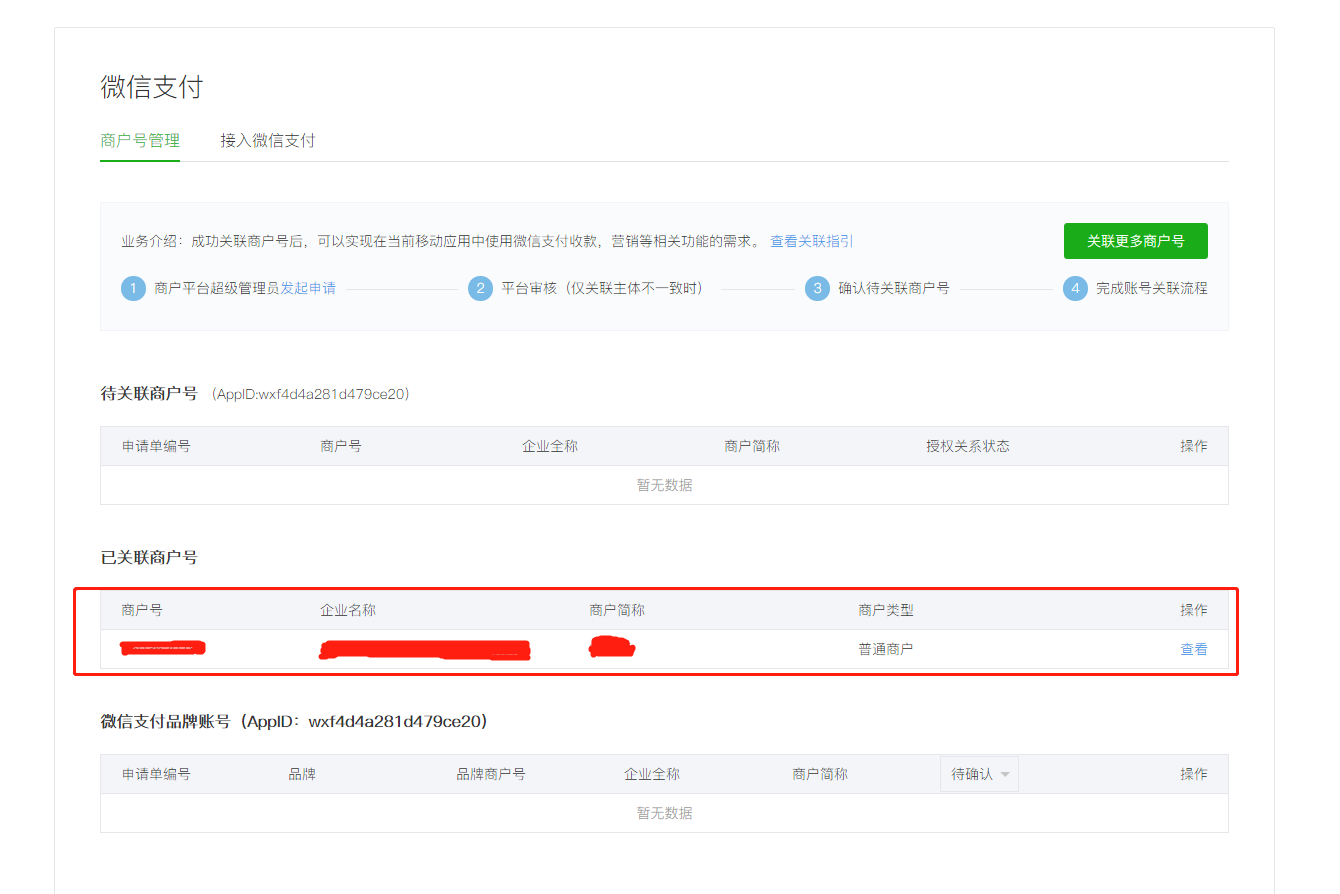The image size is (1340, 894).
Task: Click the 企业名称 column header
Action: (x=348, y=610)
